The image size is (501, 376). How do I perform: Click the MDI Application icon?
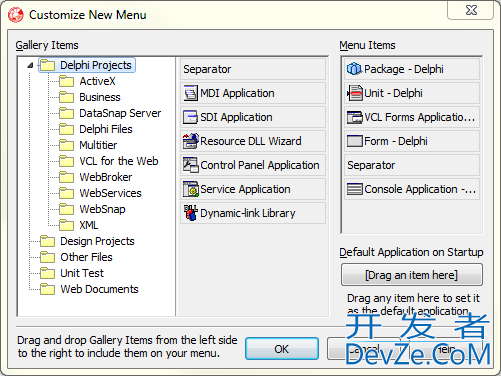pos(190,93)
